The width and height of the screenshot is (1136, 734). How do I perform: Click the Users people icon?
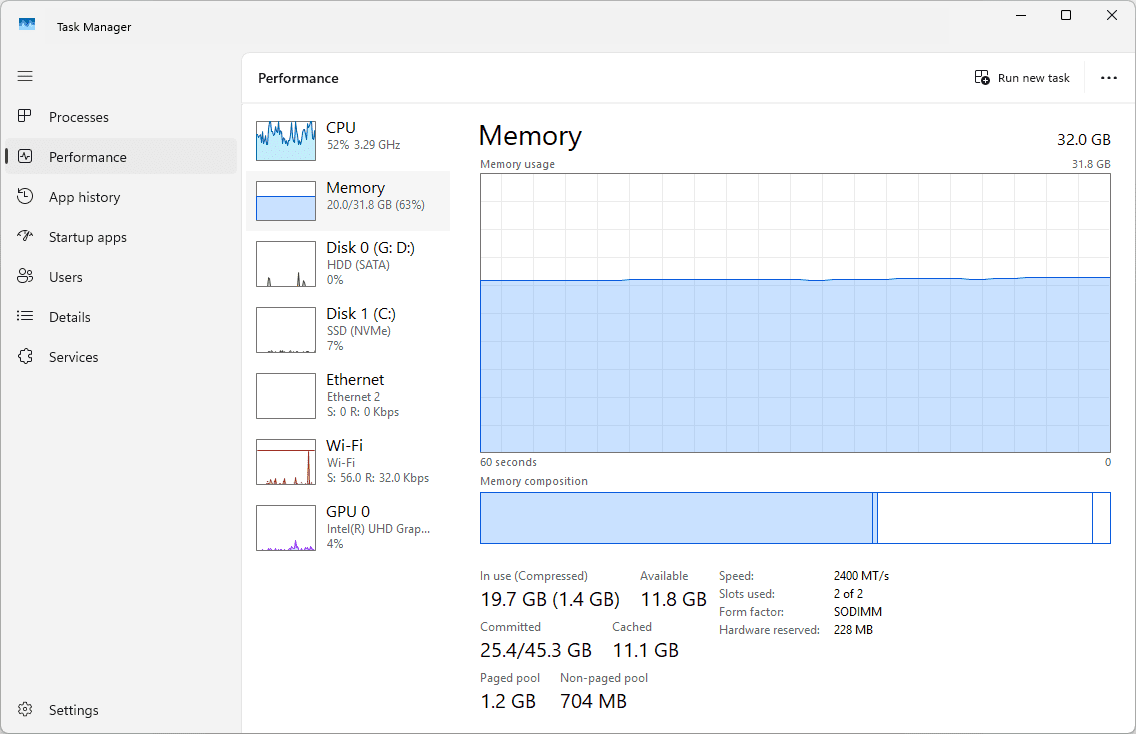click(26, 277)
